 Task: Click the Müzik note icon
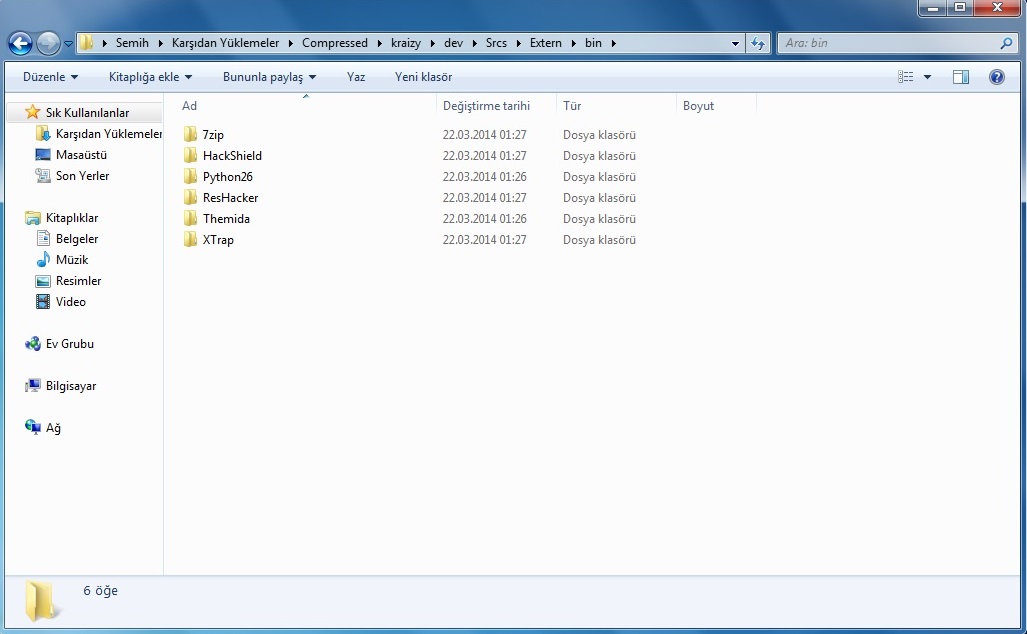[43, 259]
